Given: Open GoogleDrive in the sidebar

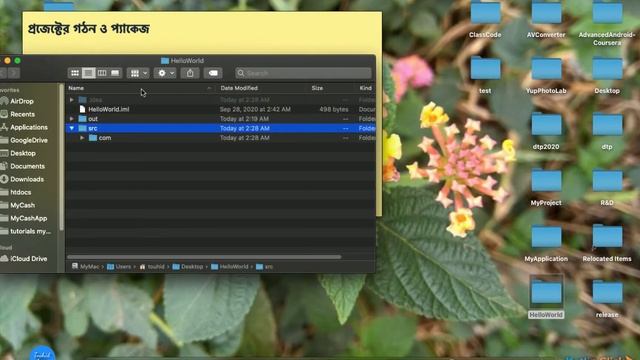Looking at the screenshot, I should click(29, 140).
